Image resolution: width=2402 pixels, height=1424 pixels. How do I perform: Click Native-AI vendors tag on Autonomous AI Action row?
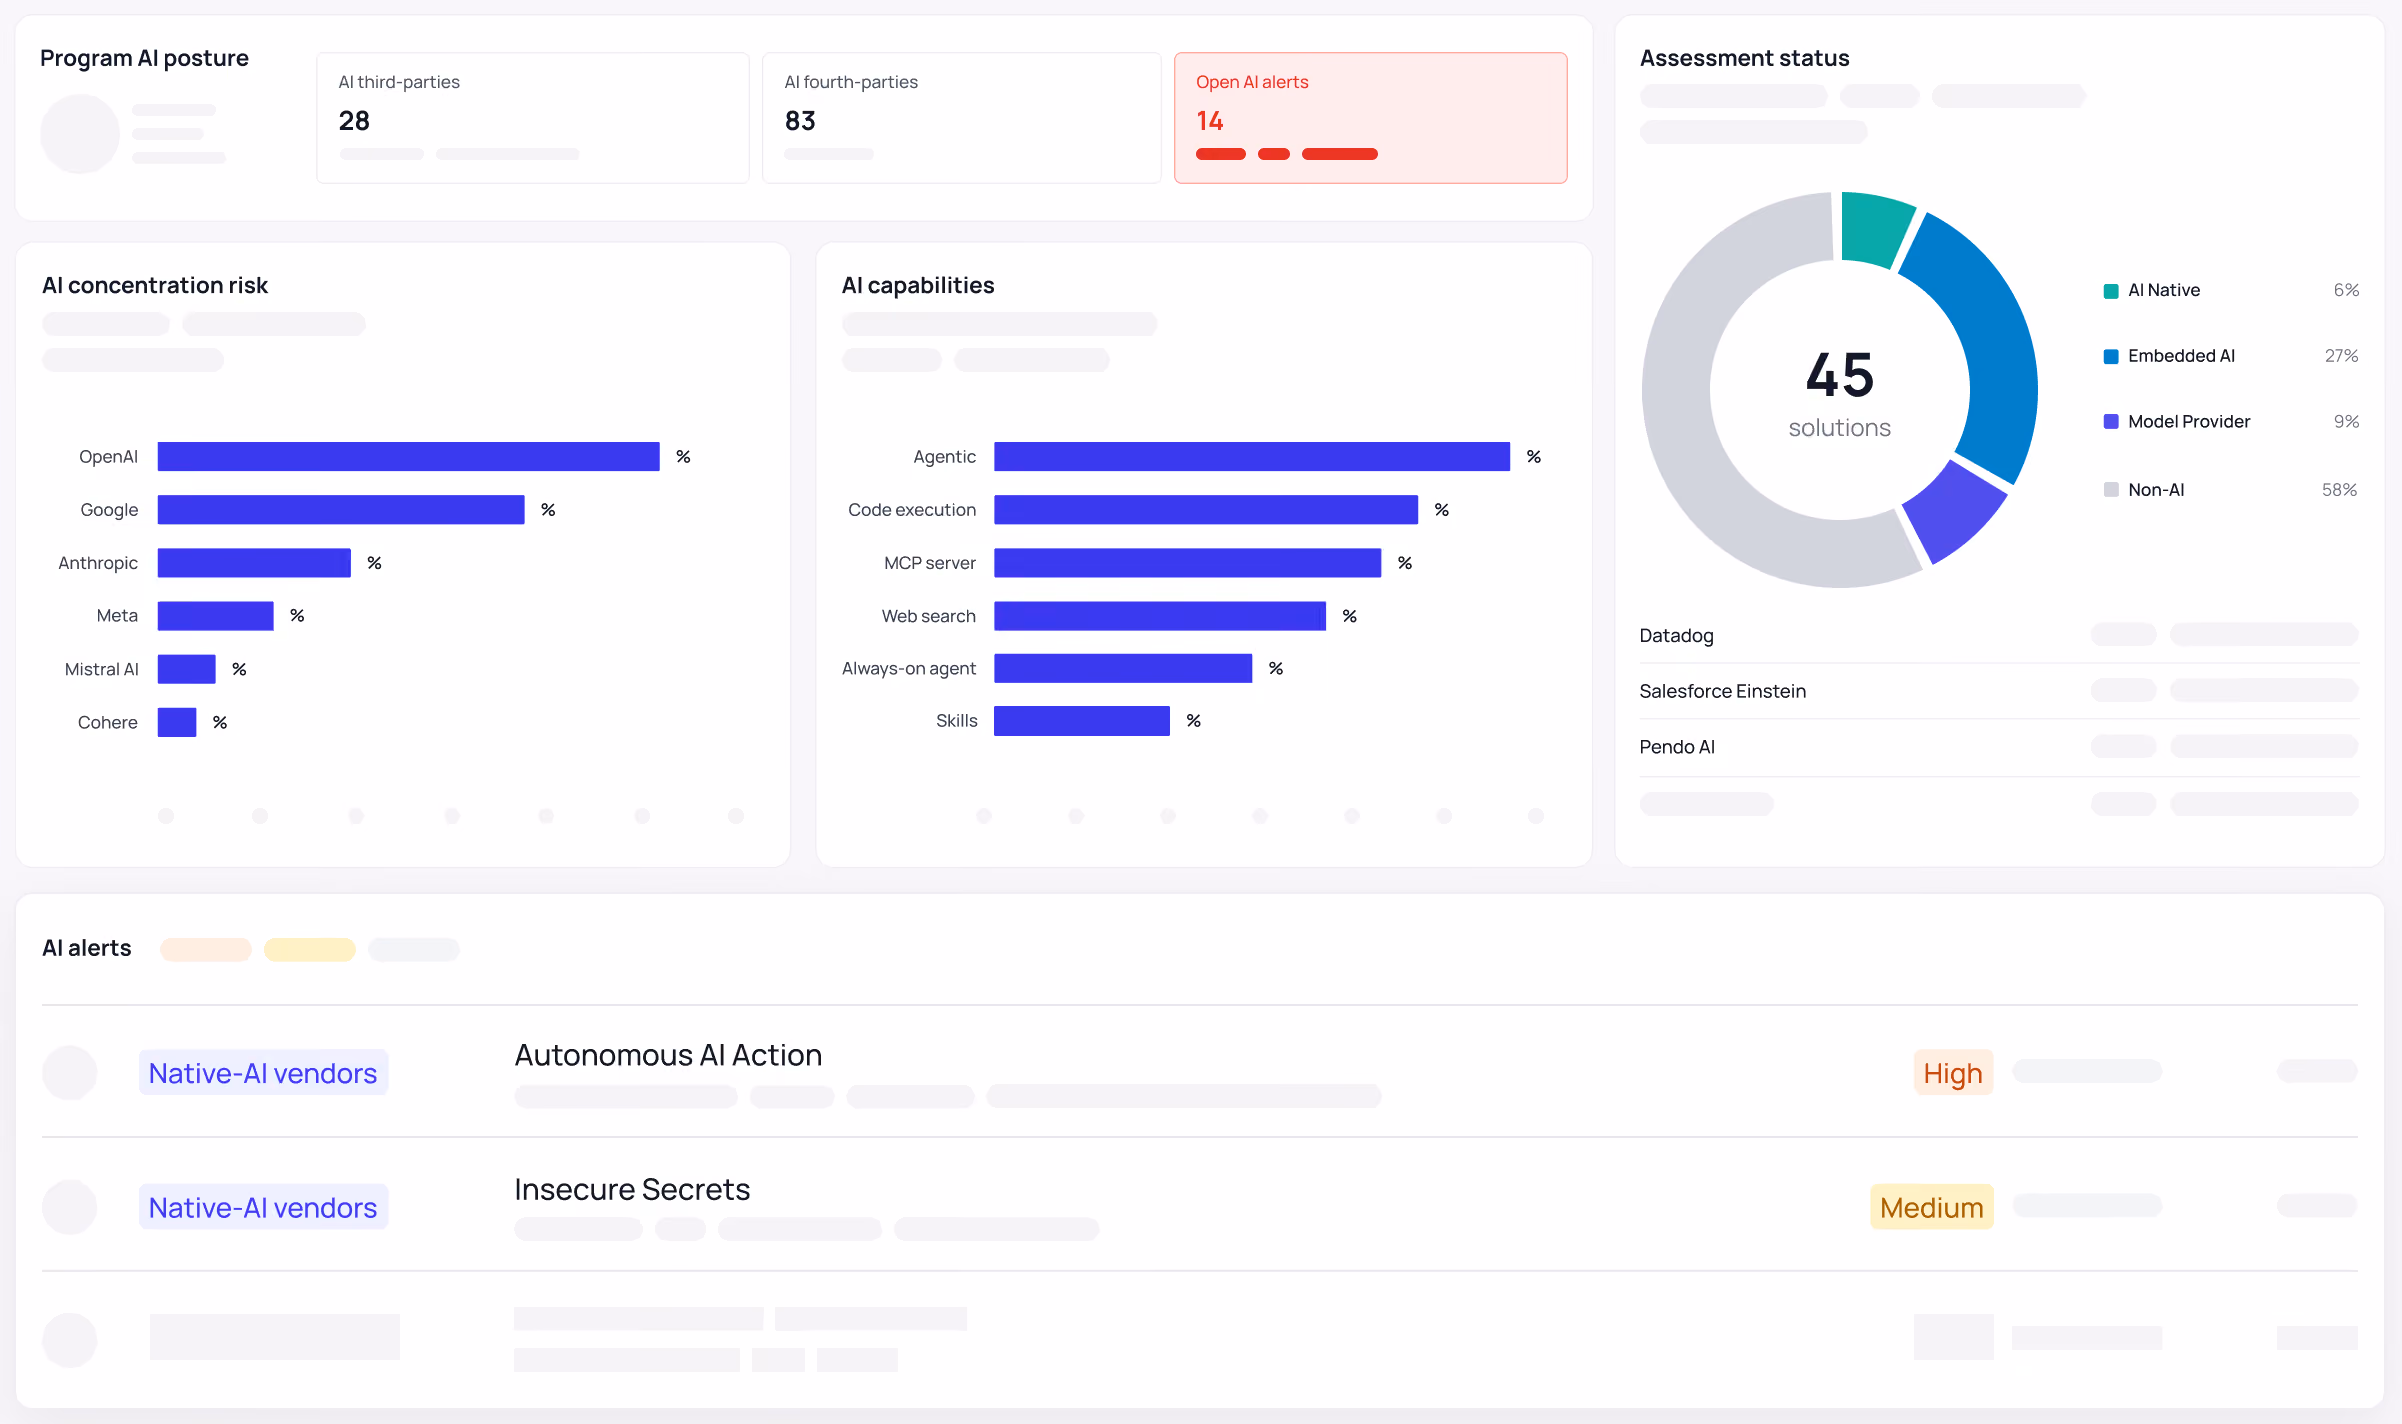coord(263,1073)
